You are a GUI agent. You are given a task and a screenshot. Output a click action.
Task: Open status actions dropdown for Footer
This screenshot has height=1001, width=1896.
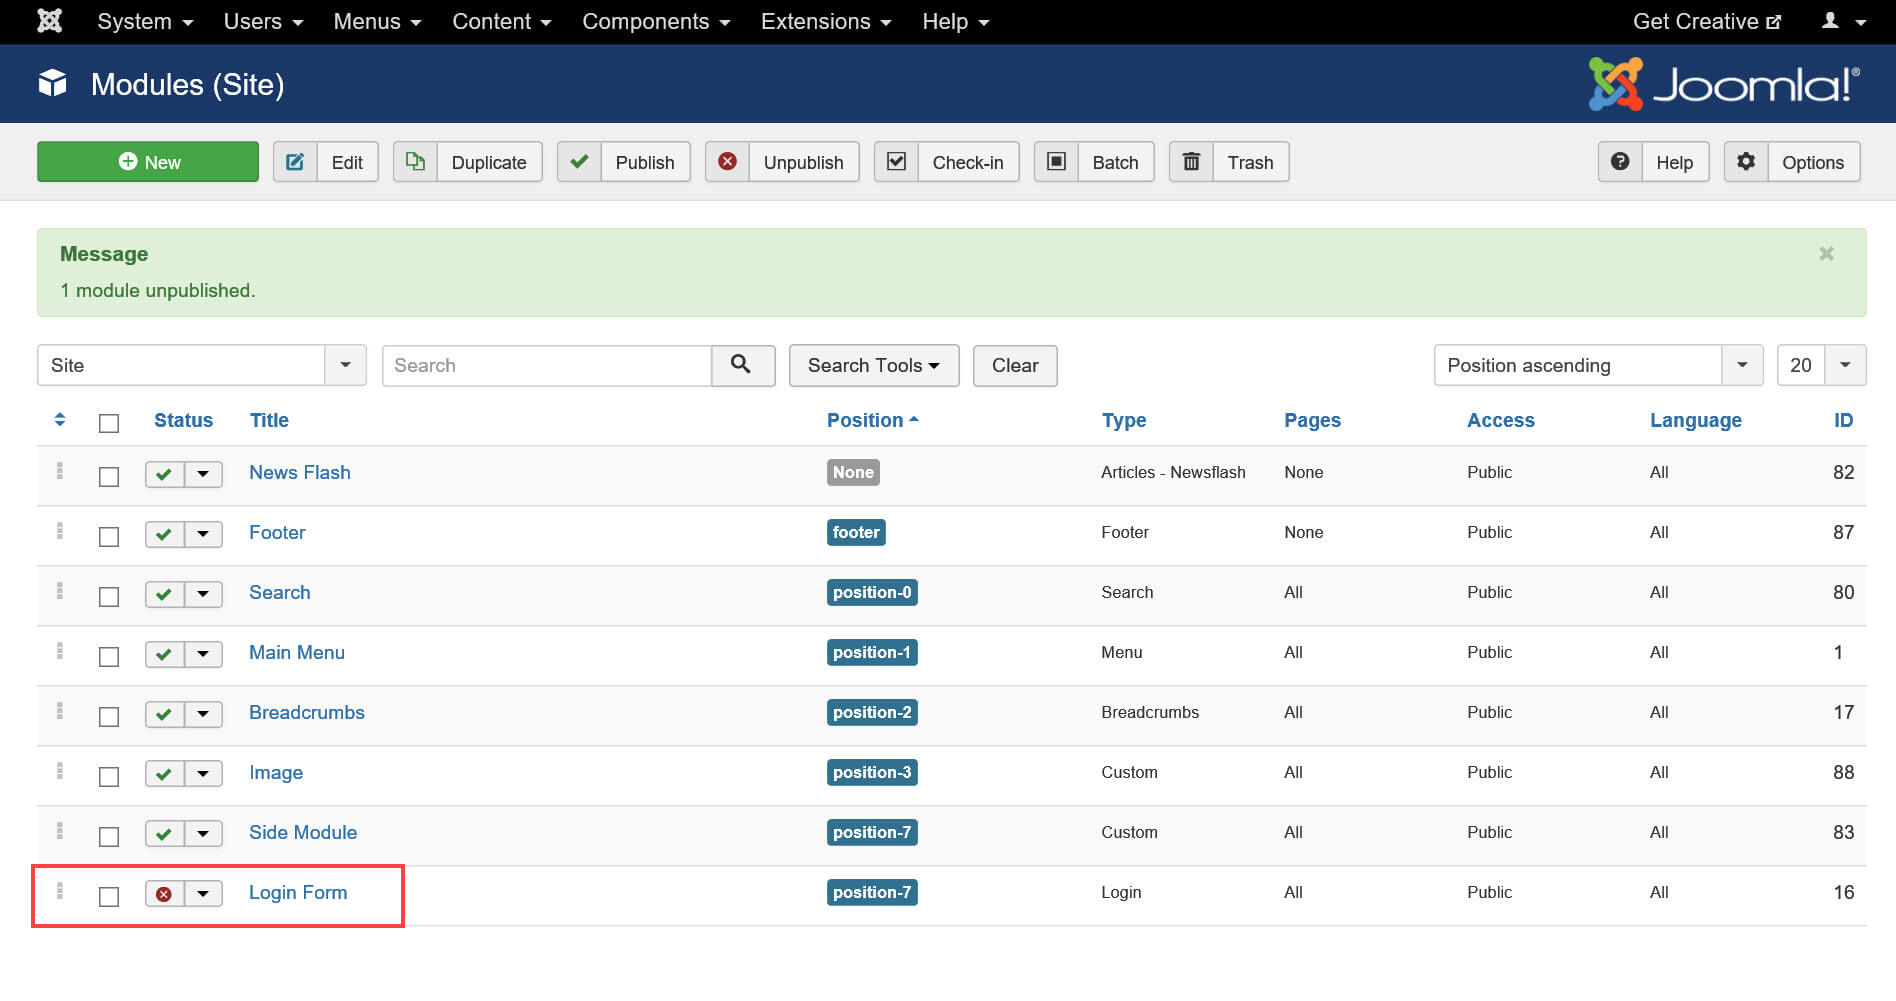click(x=203, y=534)
